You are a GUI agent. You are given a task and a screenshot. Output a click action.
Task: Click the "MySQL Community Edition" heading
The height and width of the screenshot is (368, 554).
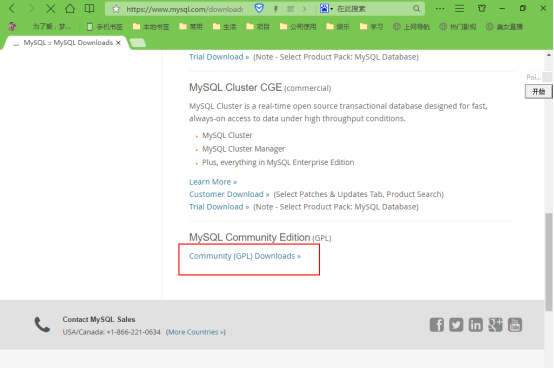click(x=249, y=237)
